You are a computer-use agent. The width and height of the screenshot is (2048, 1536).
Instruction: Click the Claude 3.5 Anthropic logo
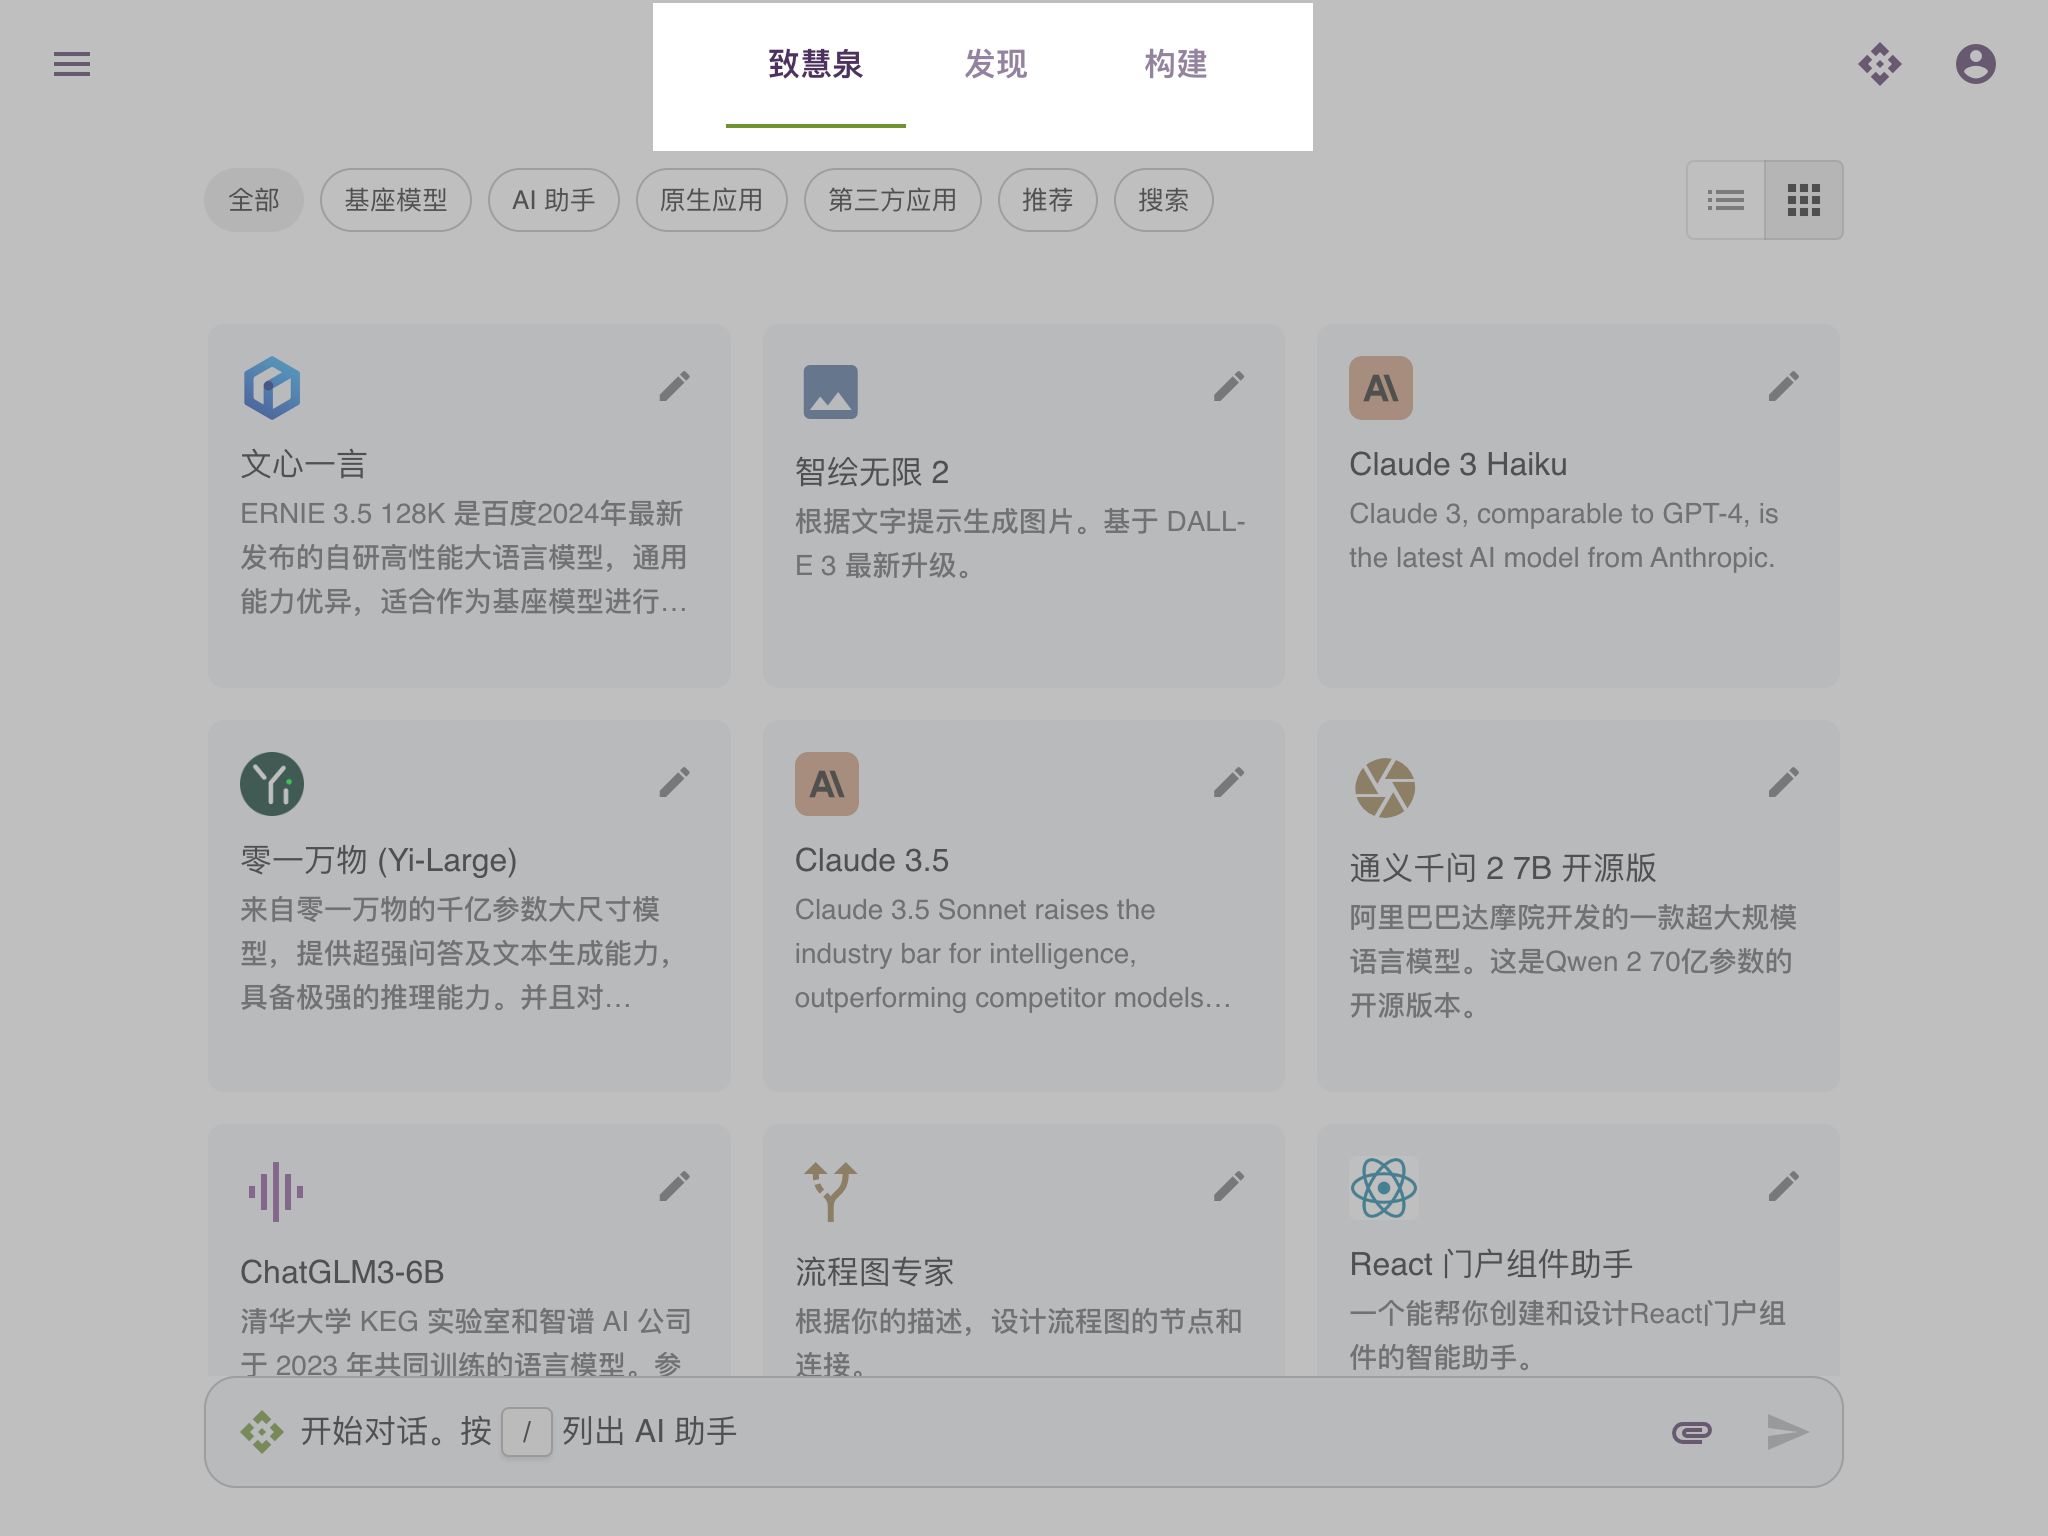[827, 784]
